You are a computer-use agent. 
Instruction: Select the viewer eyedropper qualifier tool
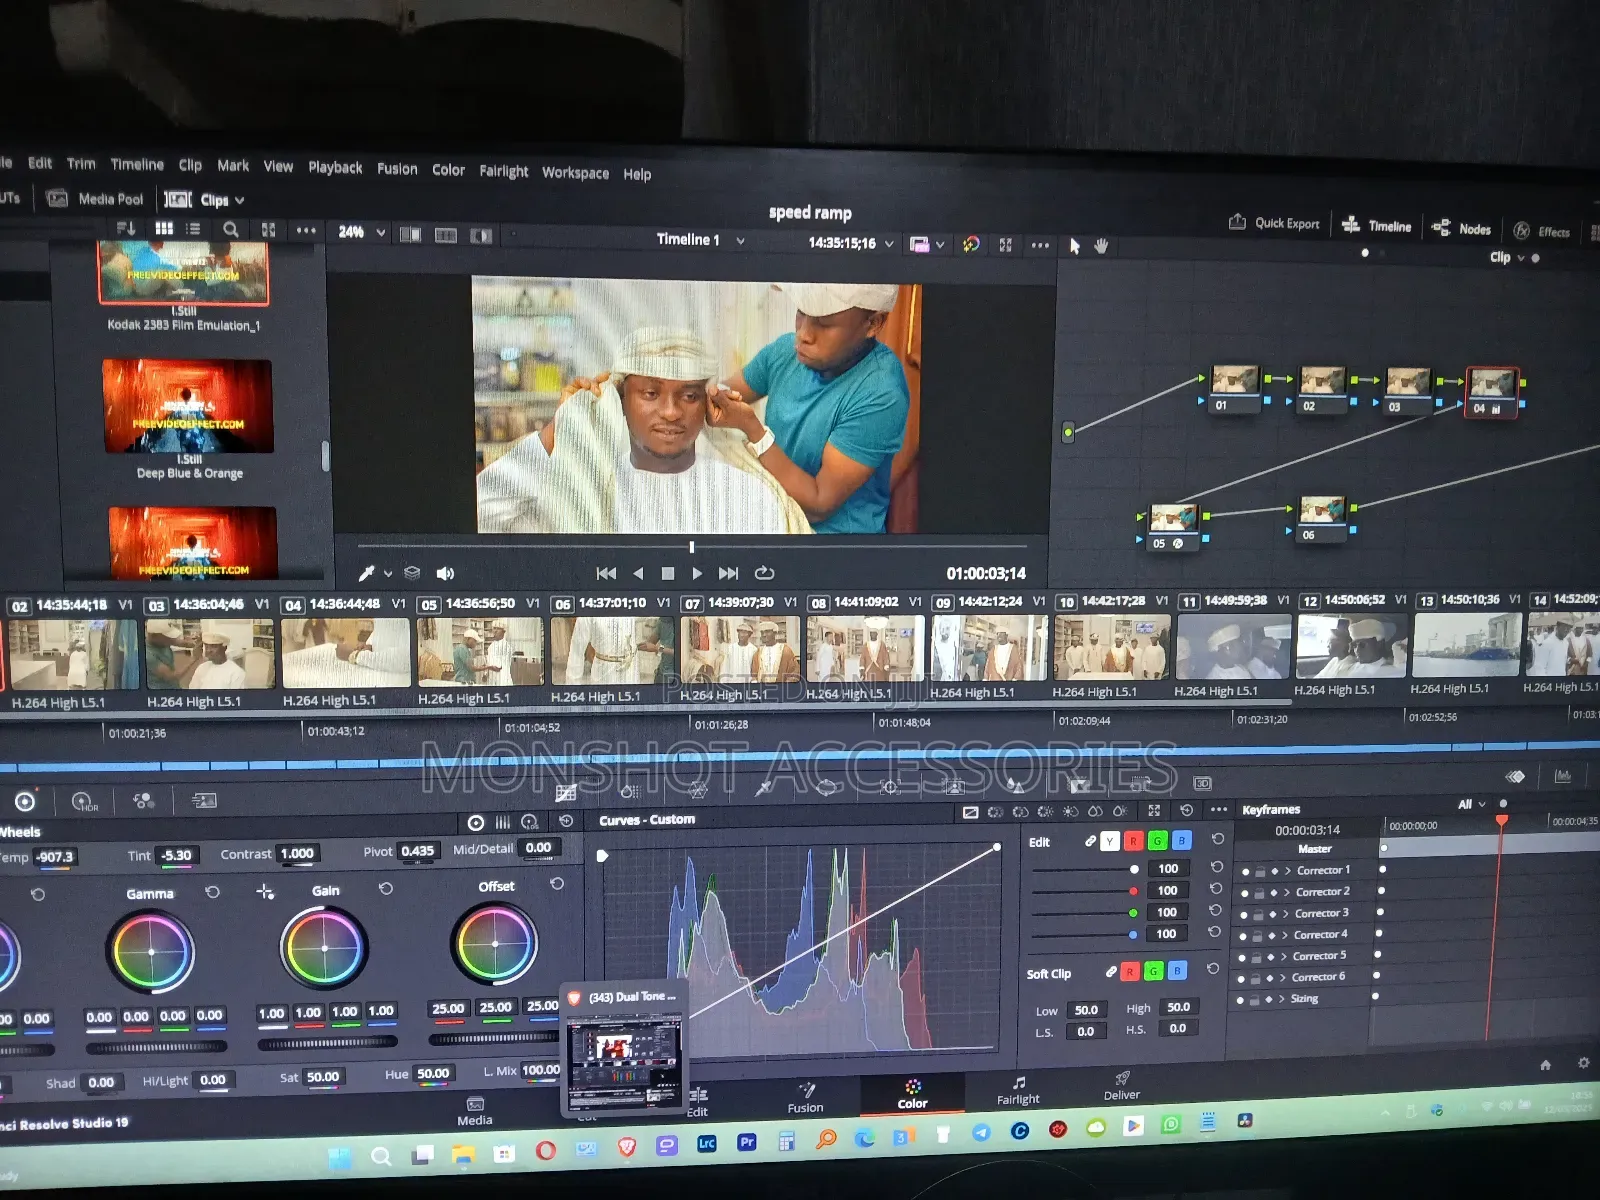click(367, 573)
